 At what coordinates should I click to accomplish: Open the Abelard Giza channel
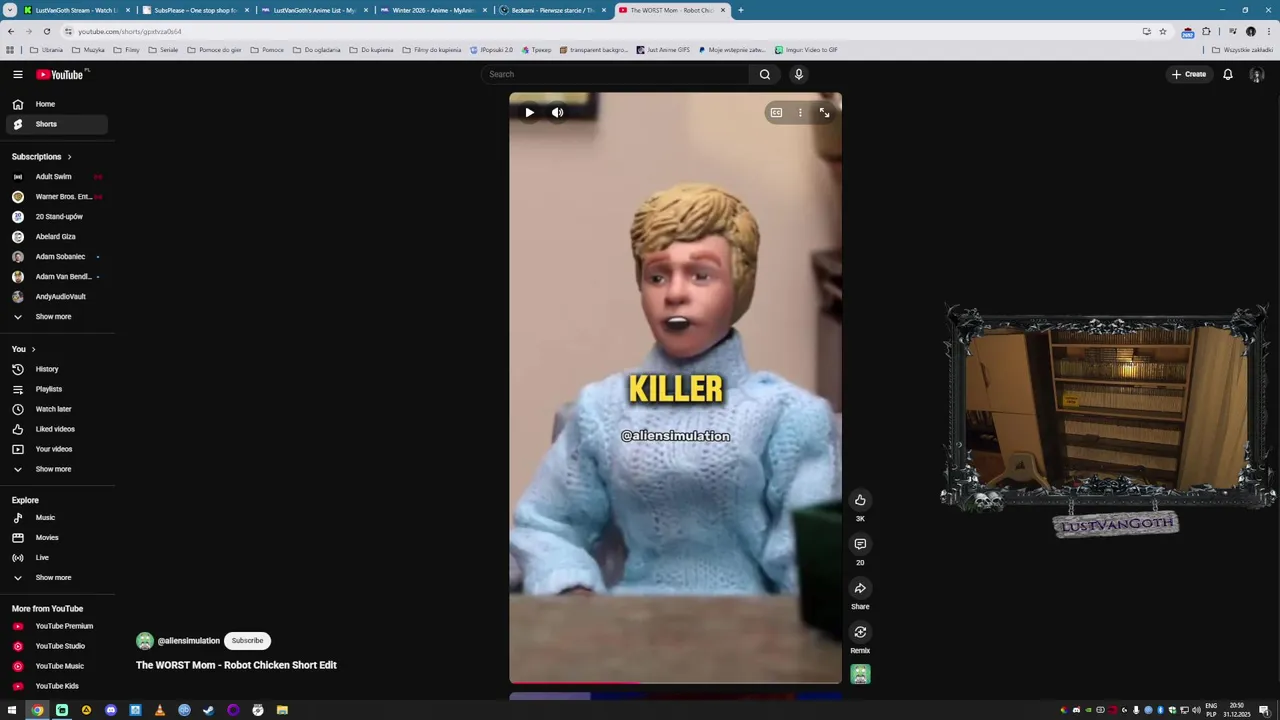click(x=55, y=237)
